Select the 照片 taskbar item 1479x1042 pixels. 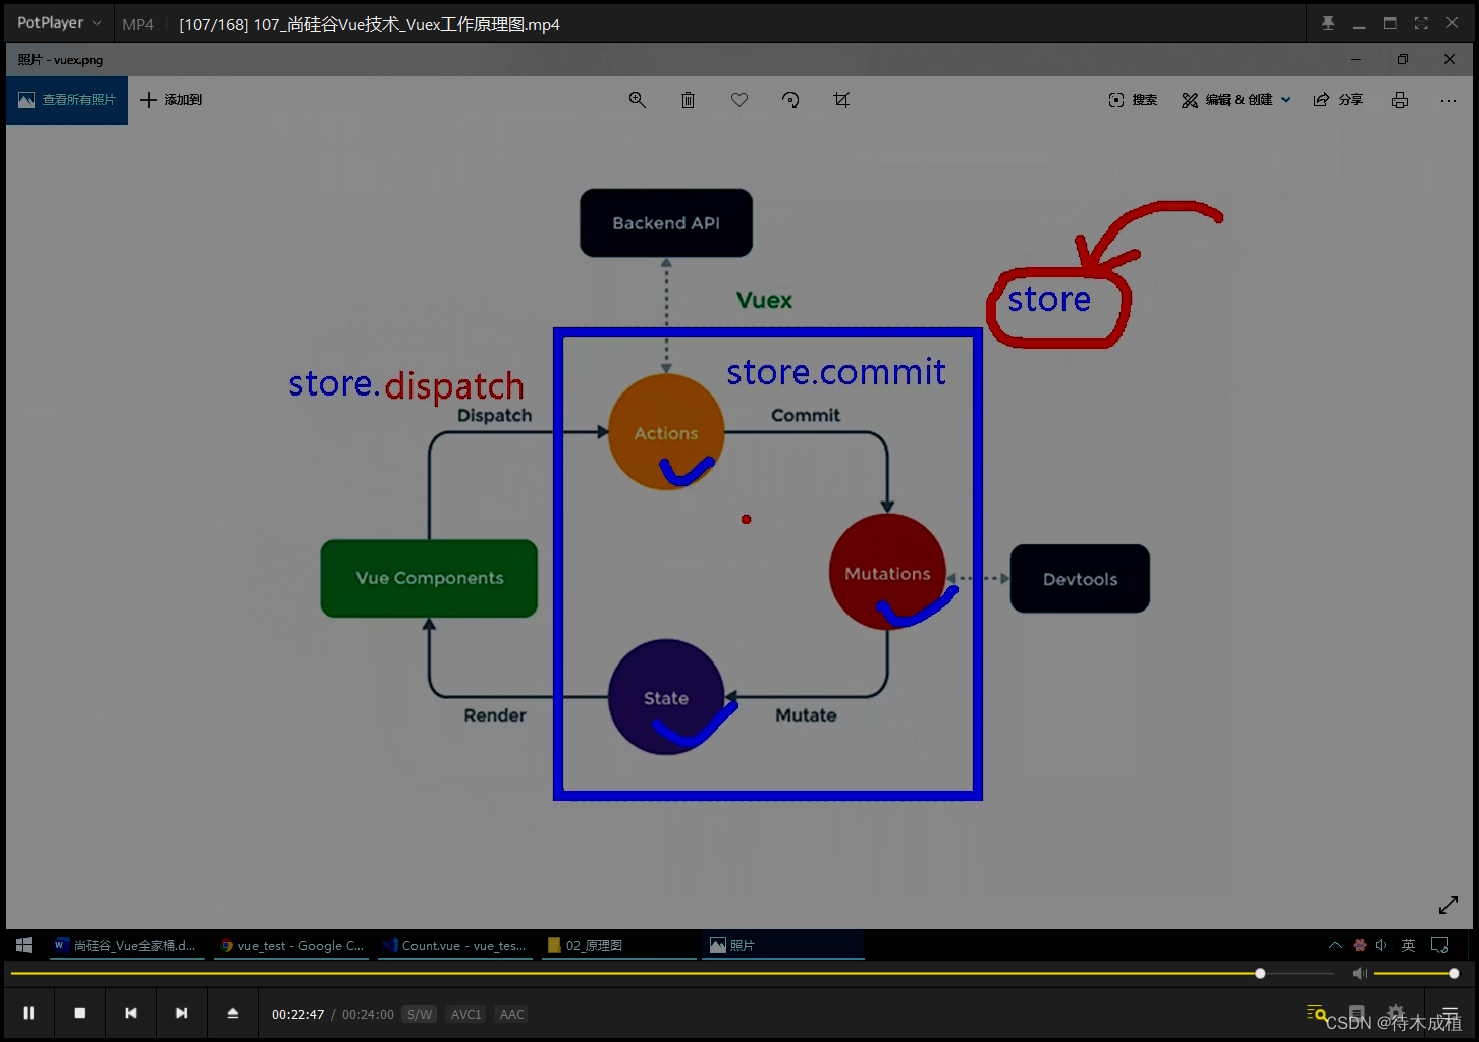(x=783, y=945)
